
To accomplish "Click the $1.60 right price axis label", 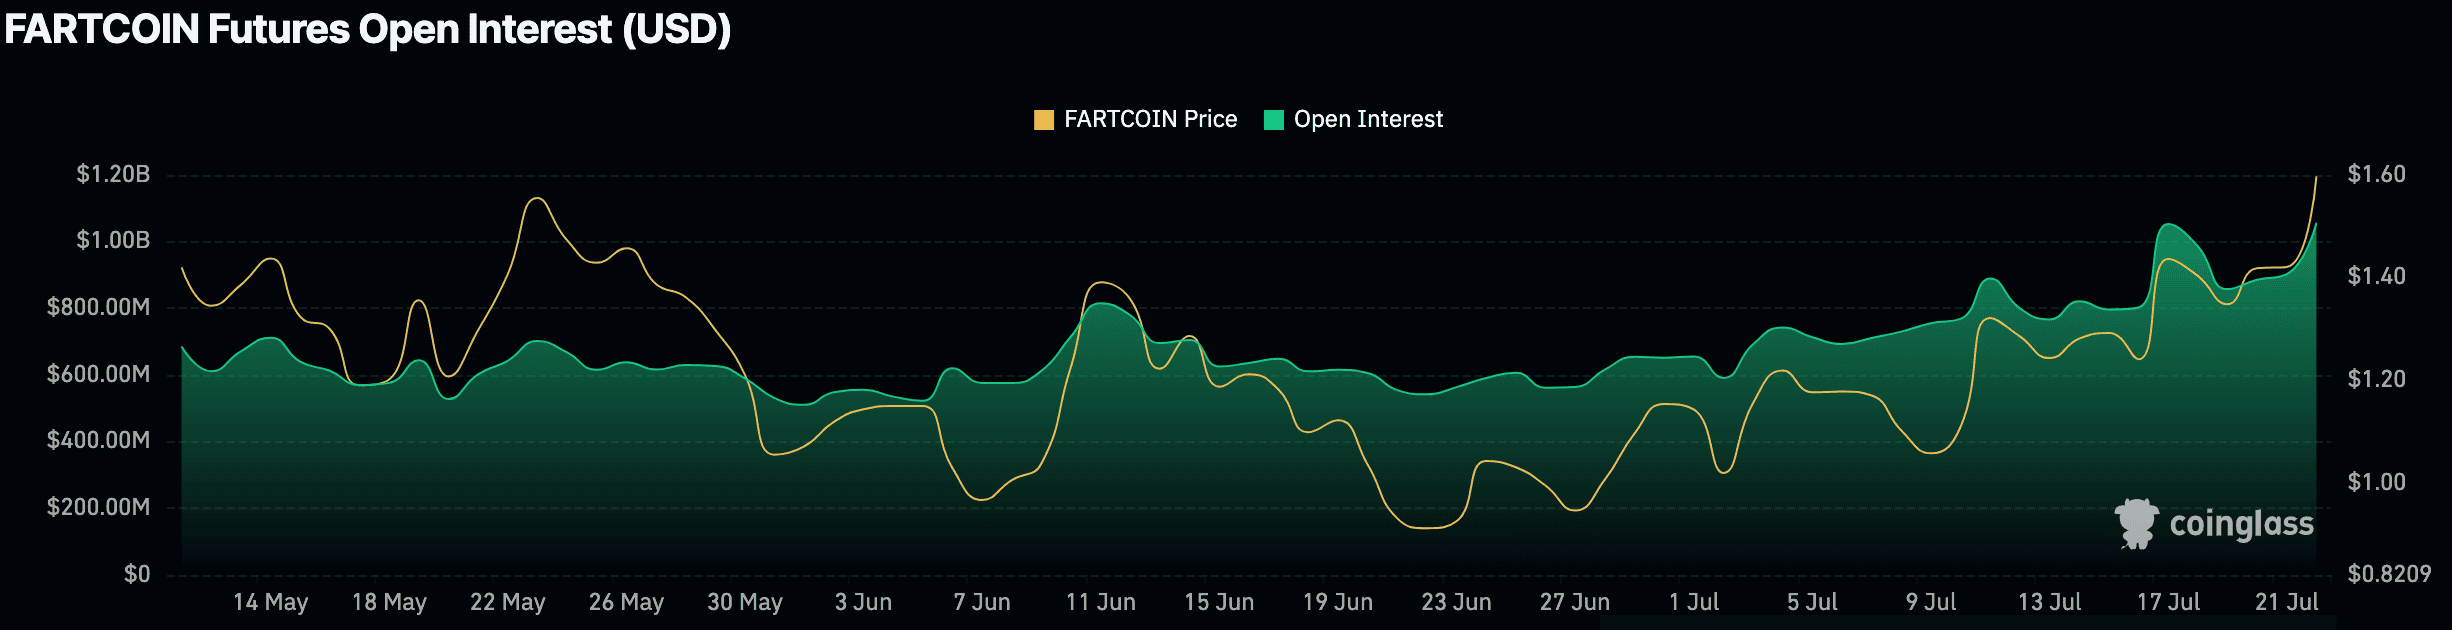I will (2377, 174).
